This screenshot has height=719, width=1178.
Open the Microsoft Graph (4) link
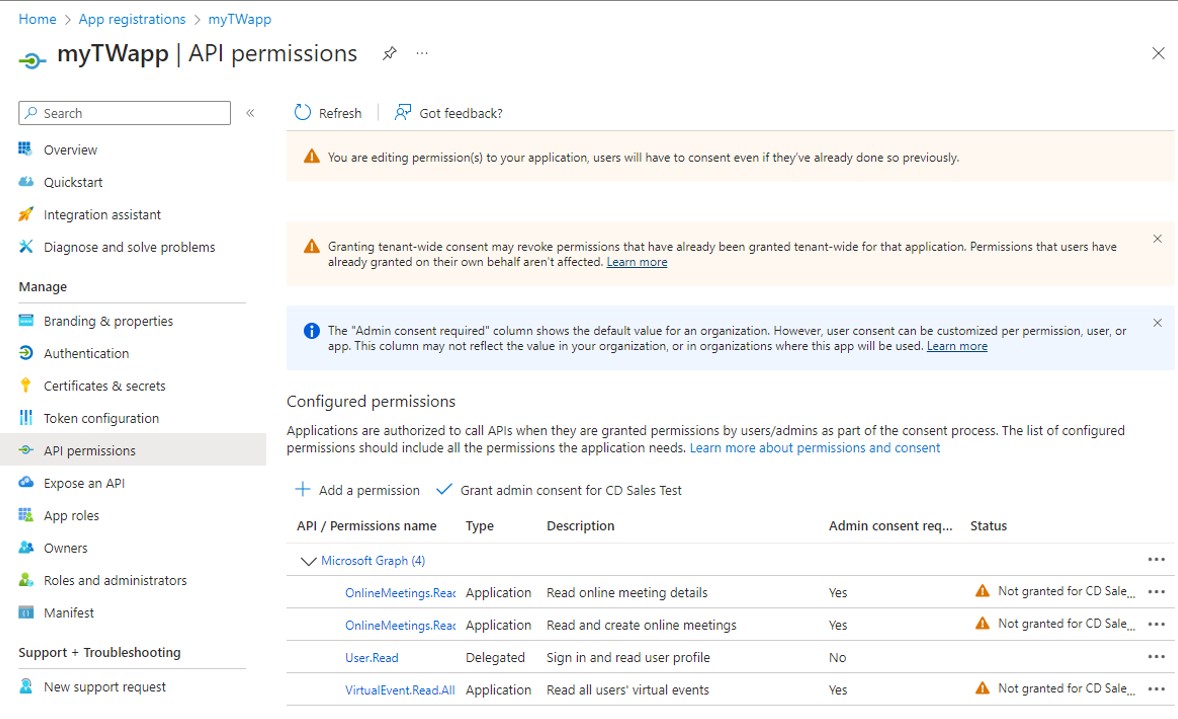[x=373, y=560]
